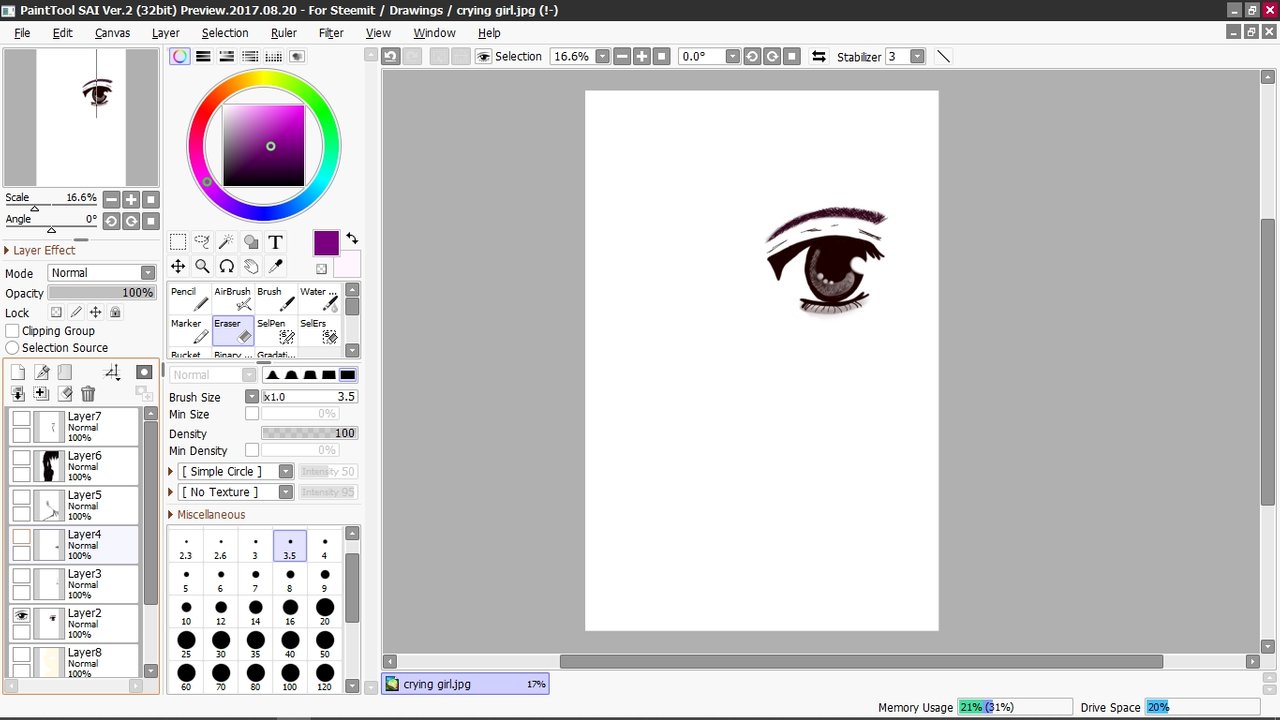The height and width of the screenshot is (720, 1280).
Task: Select the Eyedropper color picker tool
Action: pos(275,266)
